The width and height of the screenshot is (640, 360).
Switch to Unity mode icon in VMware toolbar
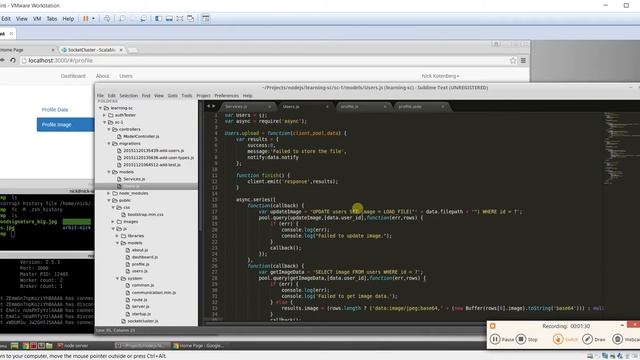pos(191,19)
